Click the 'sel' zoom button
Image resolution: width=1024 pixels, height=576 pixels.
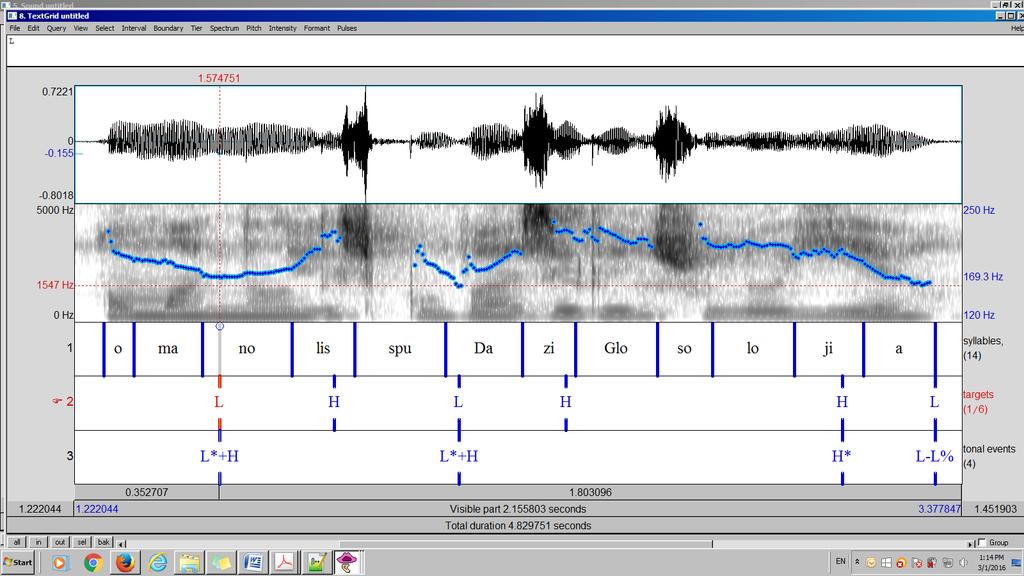(82, 542)
